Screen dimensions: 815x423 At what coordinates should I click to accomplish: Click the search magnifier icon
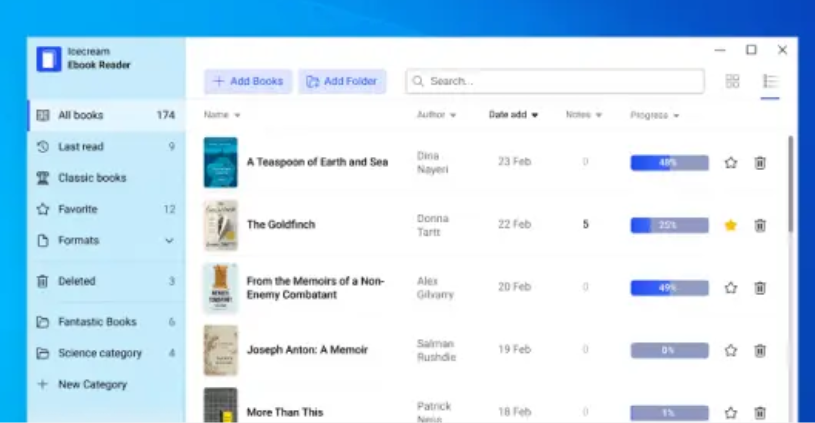[418, 81]
